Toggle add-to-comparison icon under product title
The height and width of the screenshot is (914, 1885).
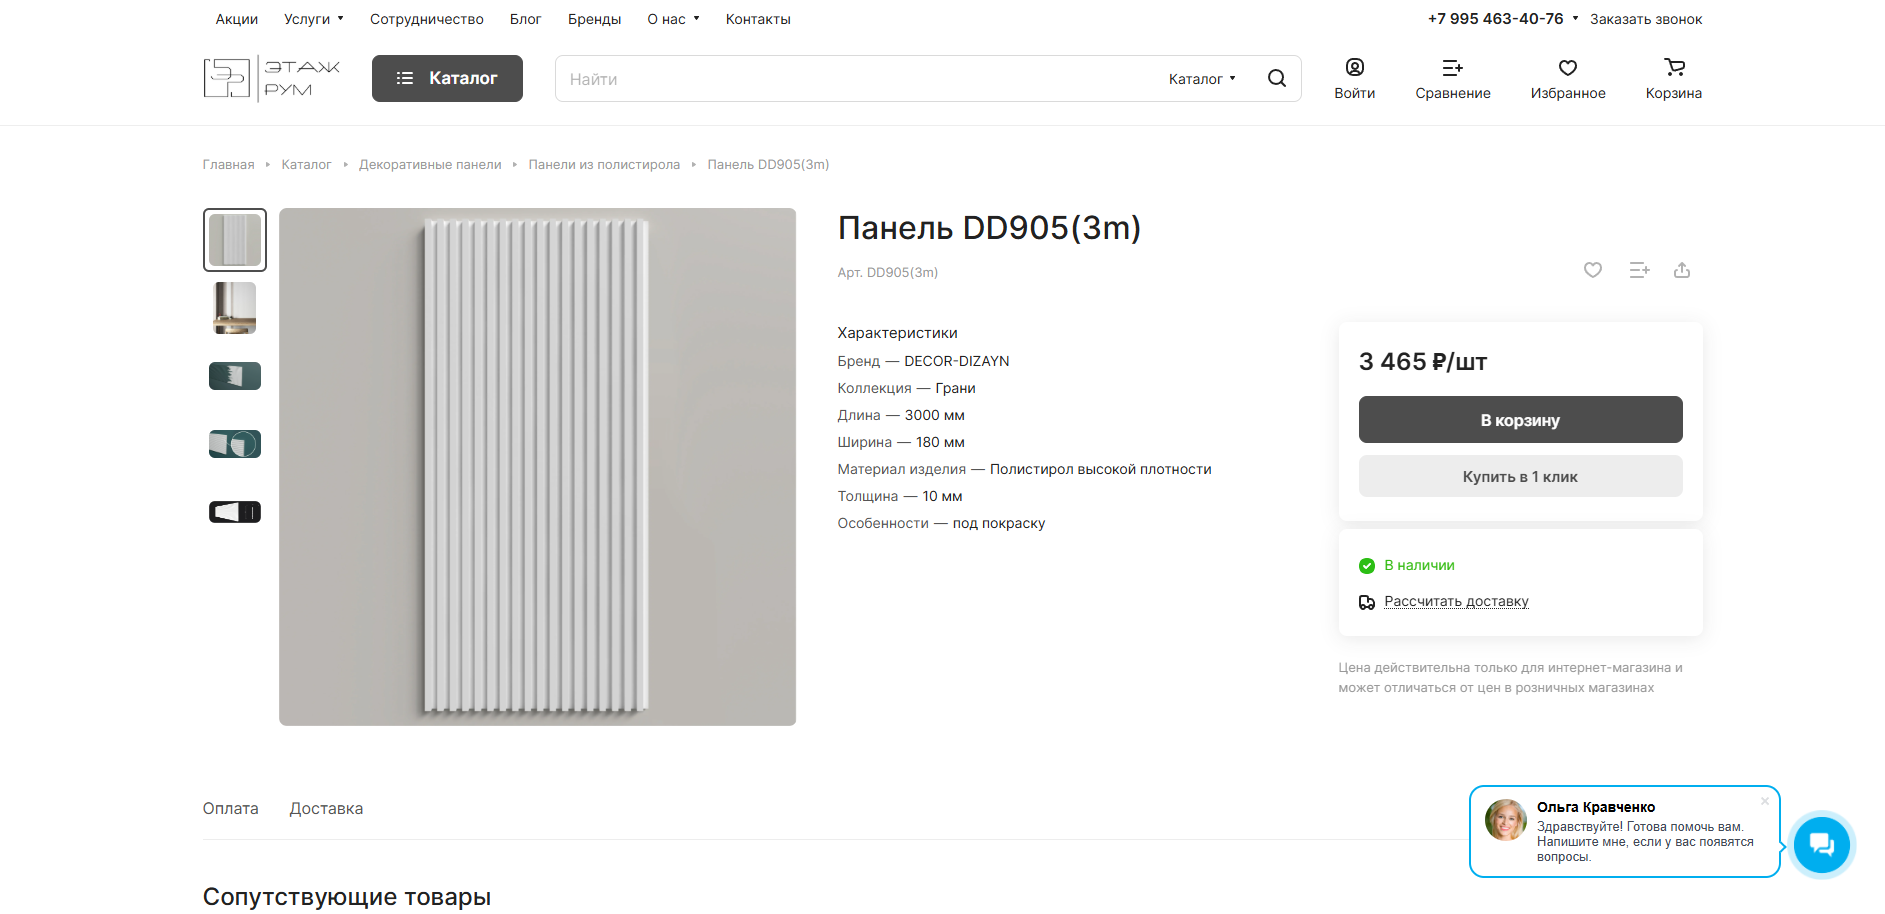1638,270
